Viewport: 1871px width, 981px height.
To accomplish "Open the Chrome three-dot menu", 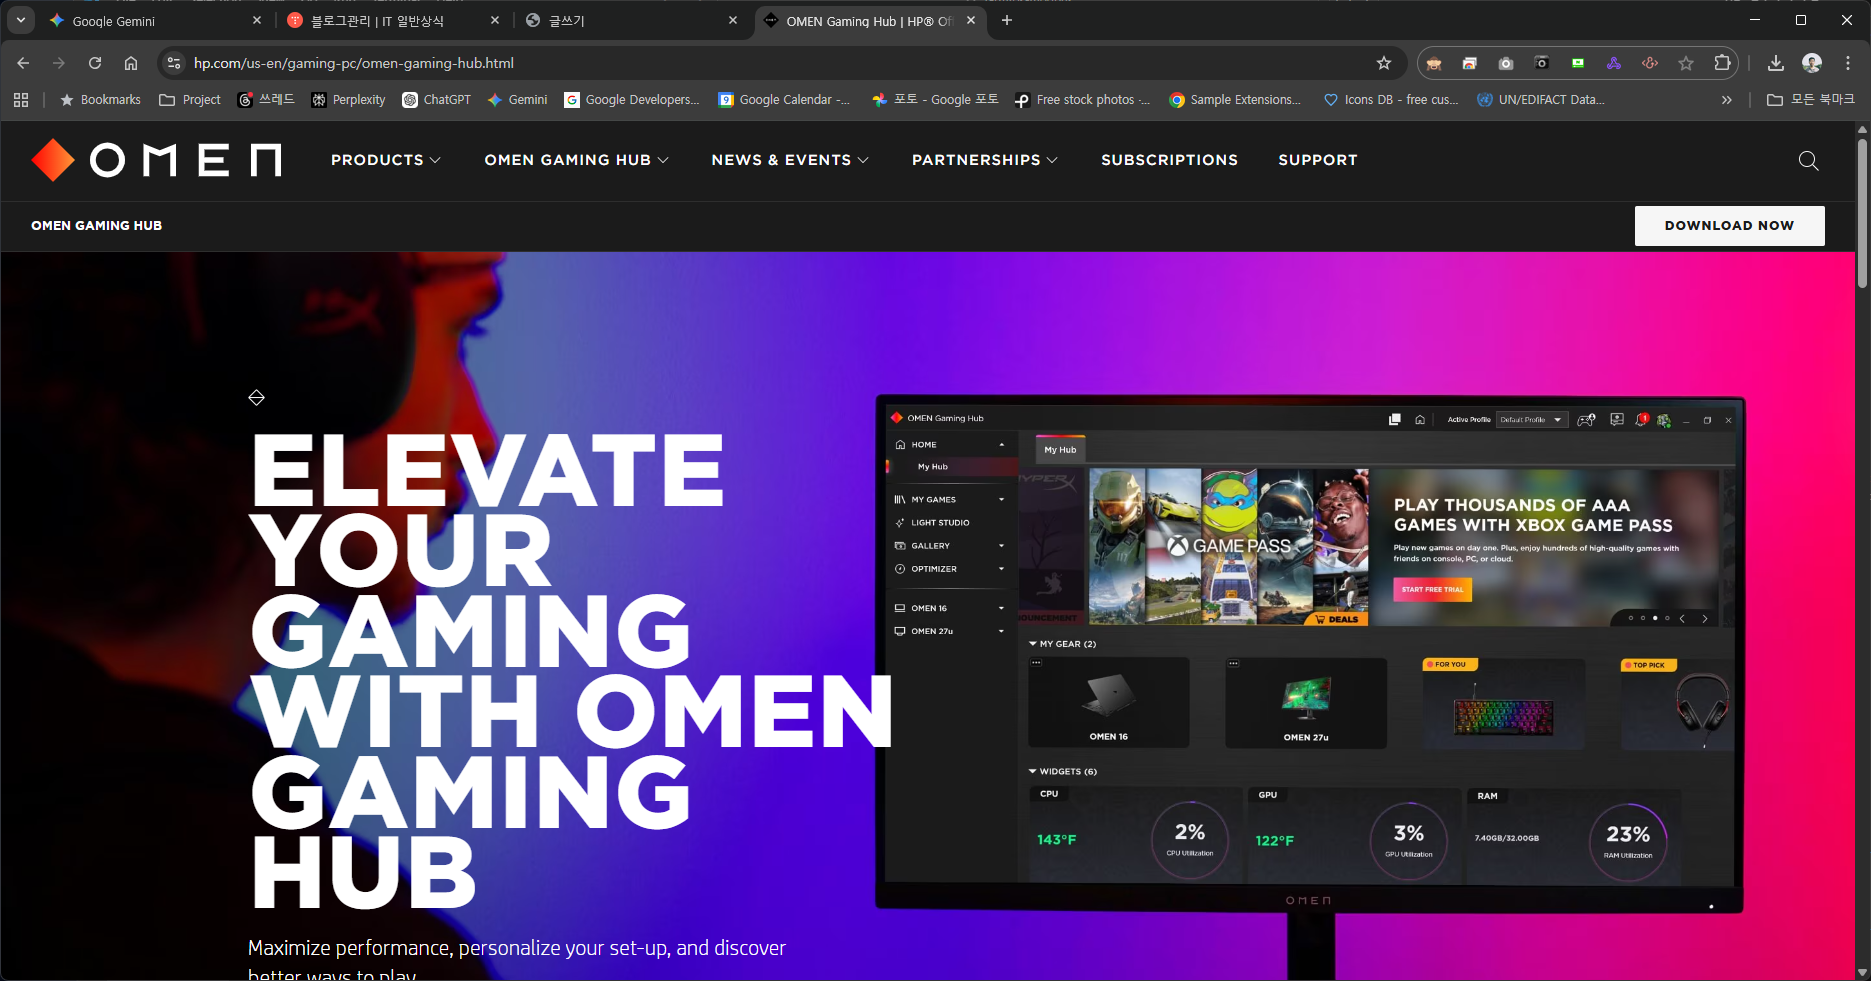I will pyautogui.click(x=1848, y=63).
